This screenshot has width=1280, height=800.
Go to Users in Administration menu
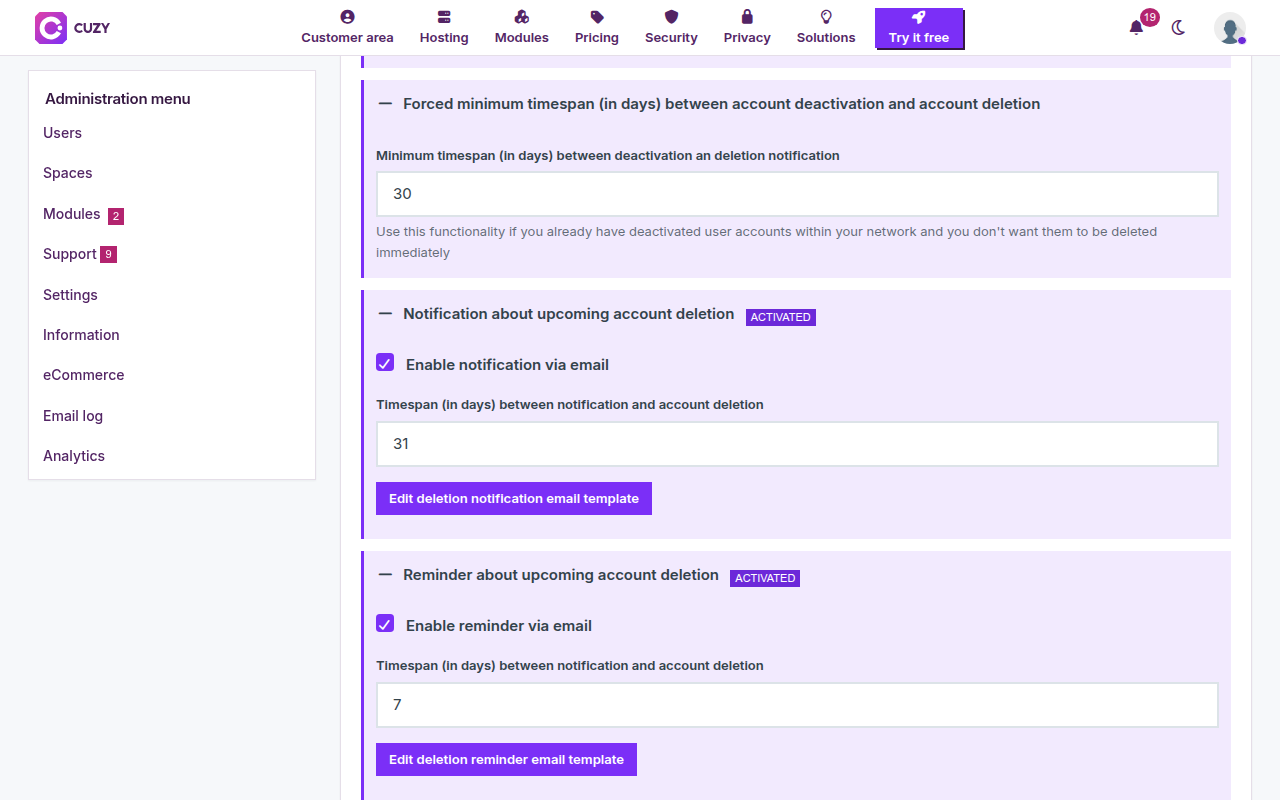pos(62,133)
